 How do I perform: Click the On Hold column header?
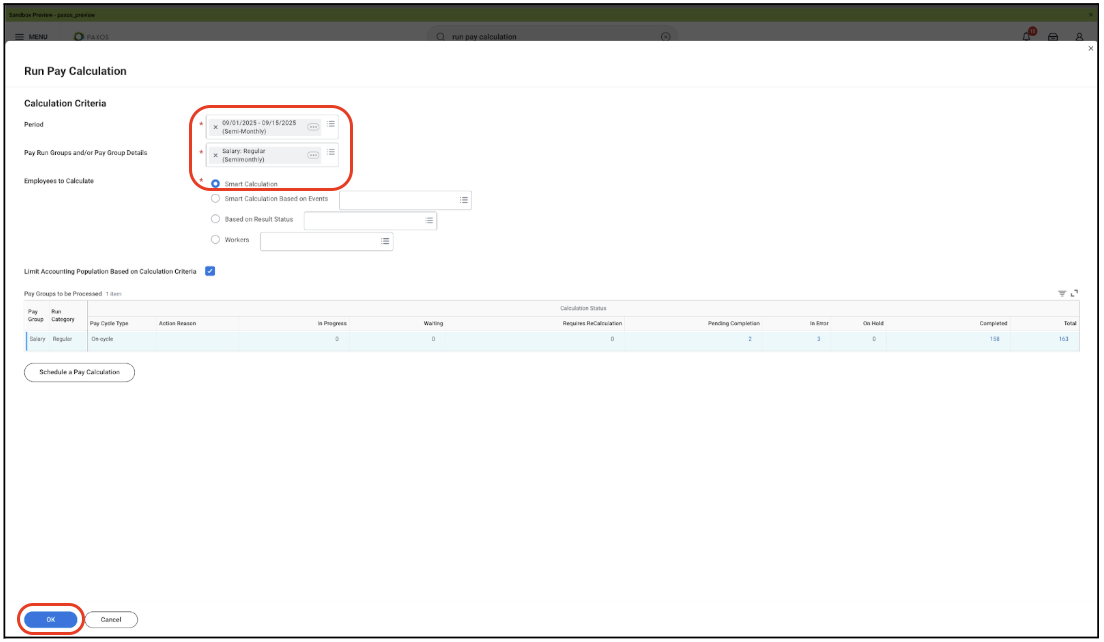[x=873, y=324]
